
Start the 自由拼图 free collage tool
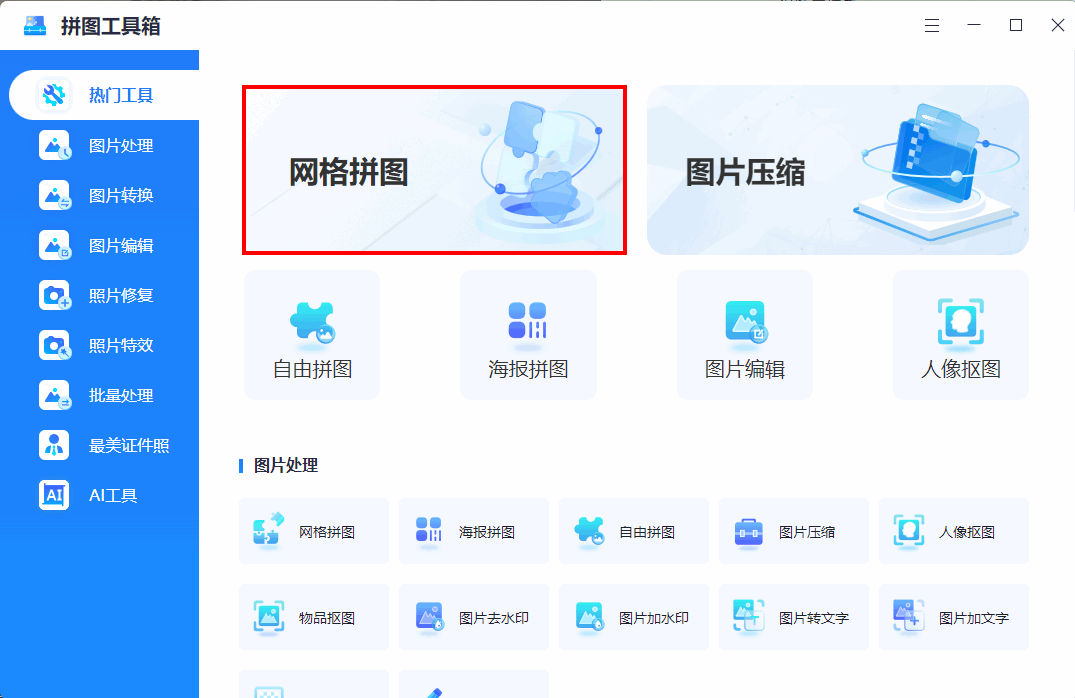click(311, 335)
